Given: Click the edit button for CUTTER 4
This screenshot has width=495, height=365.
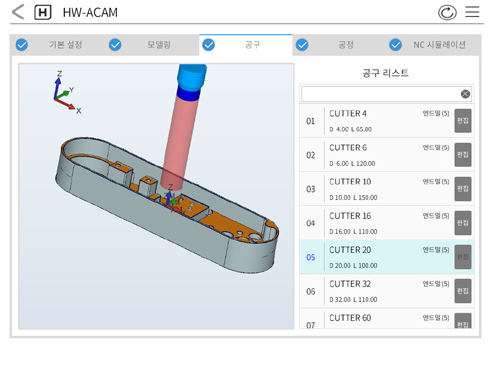Looking at the screenshot, I should (463, 121).
